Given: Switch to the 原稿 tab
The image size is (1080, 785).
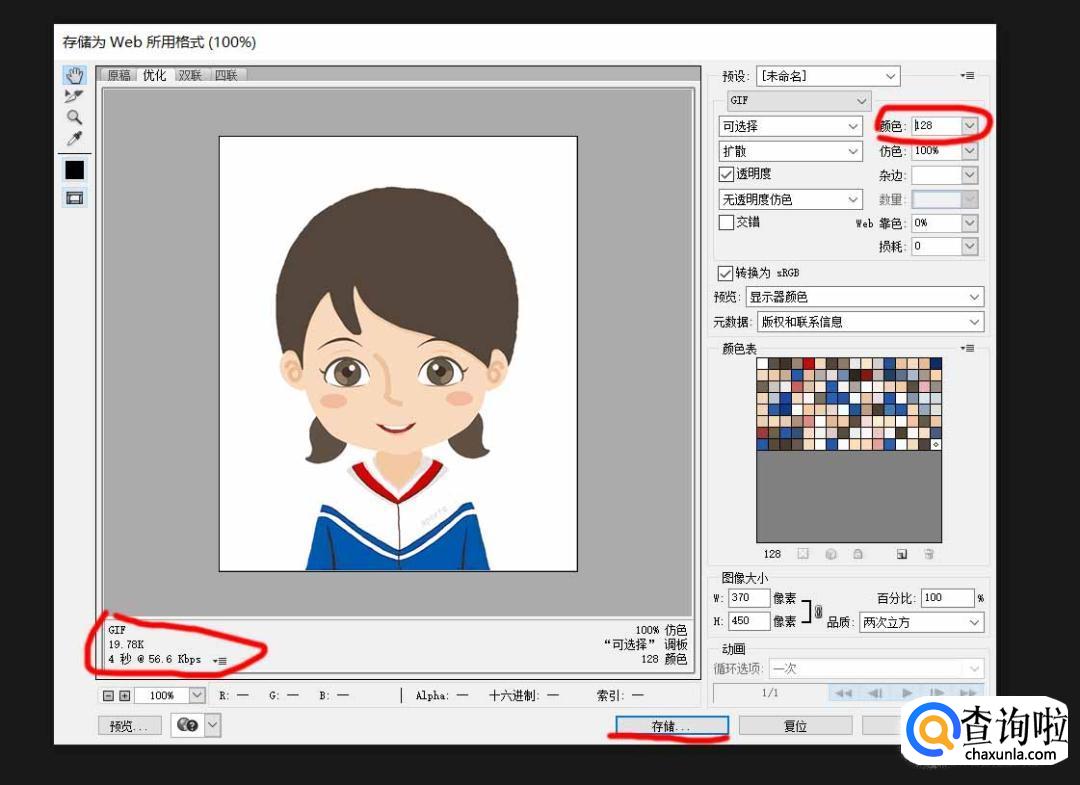Looking at the screenshot, I should tap(119, 75).
